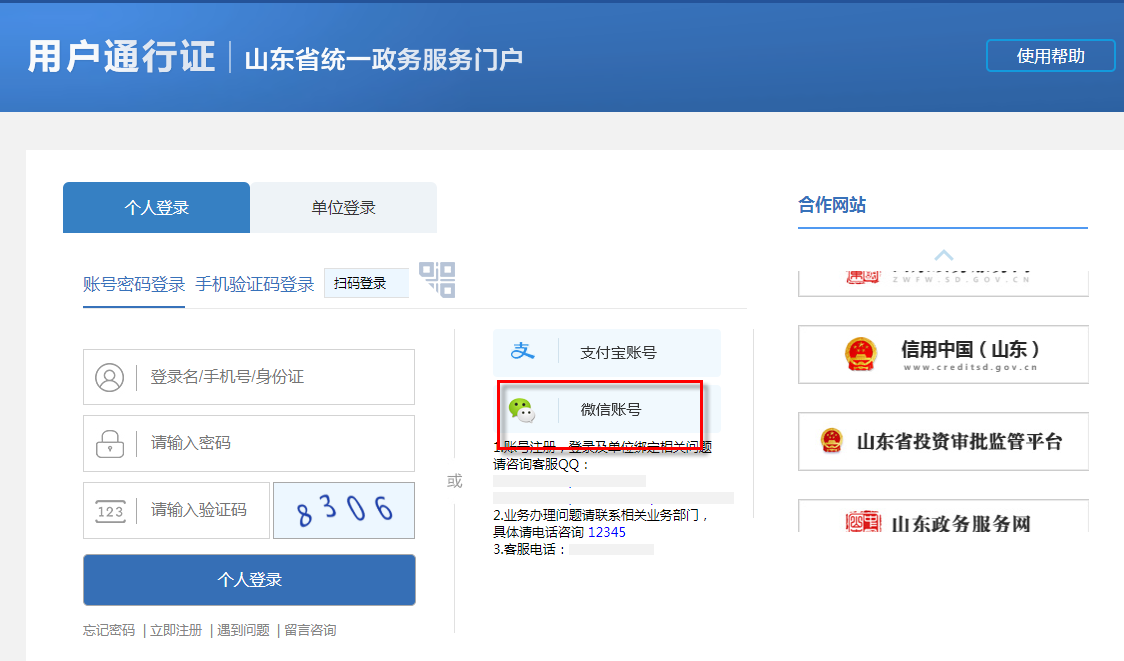Viewport: 1124px width, 661px height.
Task: Click the 忘记密码 link
Action: [x=109, y=630]
